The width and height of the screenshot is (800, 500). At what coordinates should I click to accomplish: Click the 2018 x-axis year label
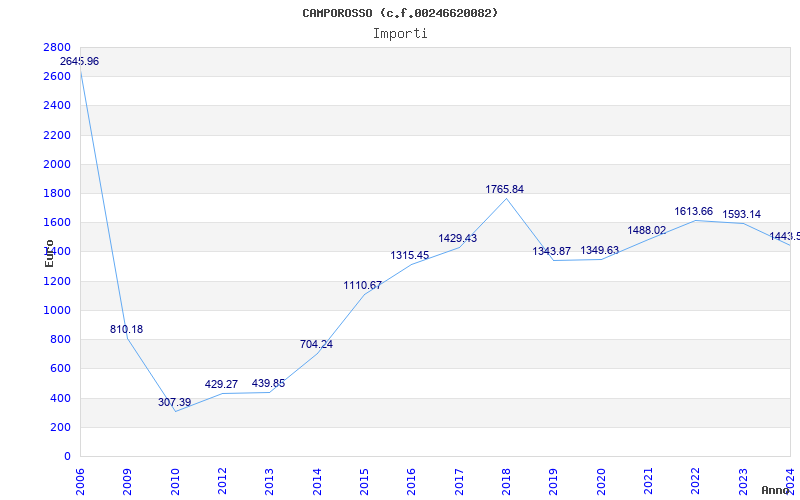[506, 478]
